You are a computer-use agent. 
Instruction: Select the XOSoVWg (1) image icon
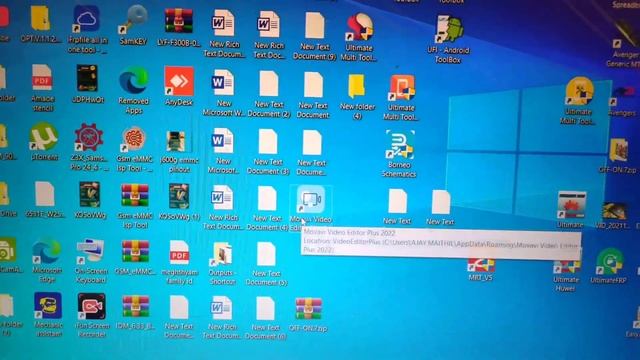pos(179,196)
